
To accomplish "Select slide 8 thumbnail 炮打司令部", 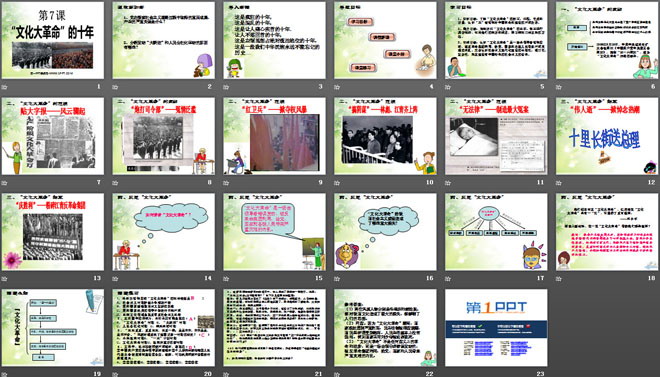I will coord(163,136).
